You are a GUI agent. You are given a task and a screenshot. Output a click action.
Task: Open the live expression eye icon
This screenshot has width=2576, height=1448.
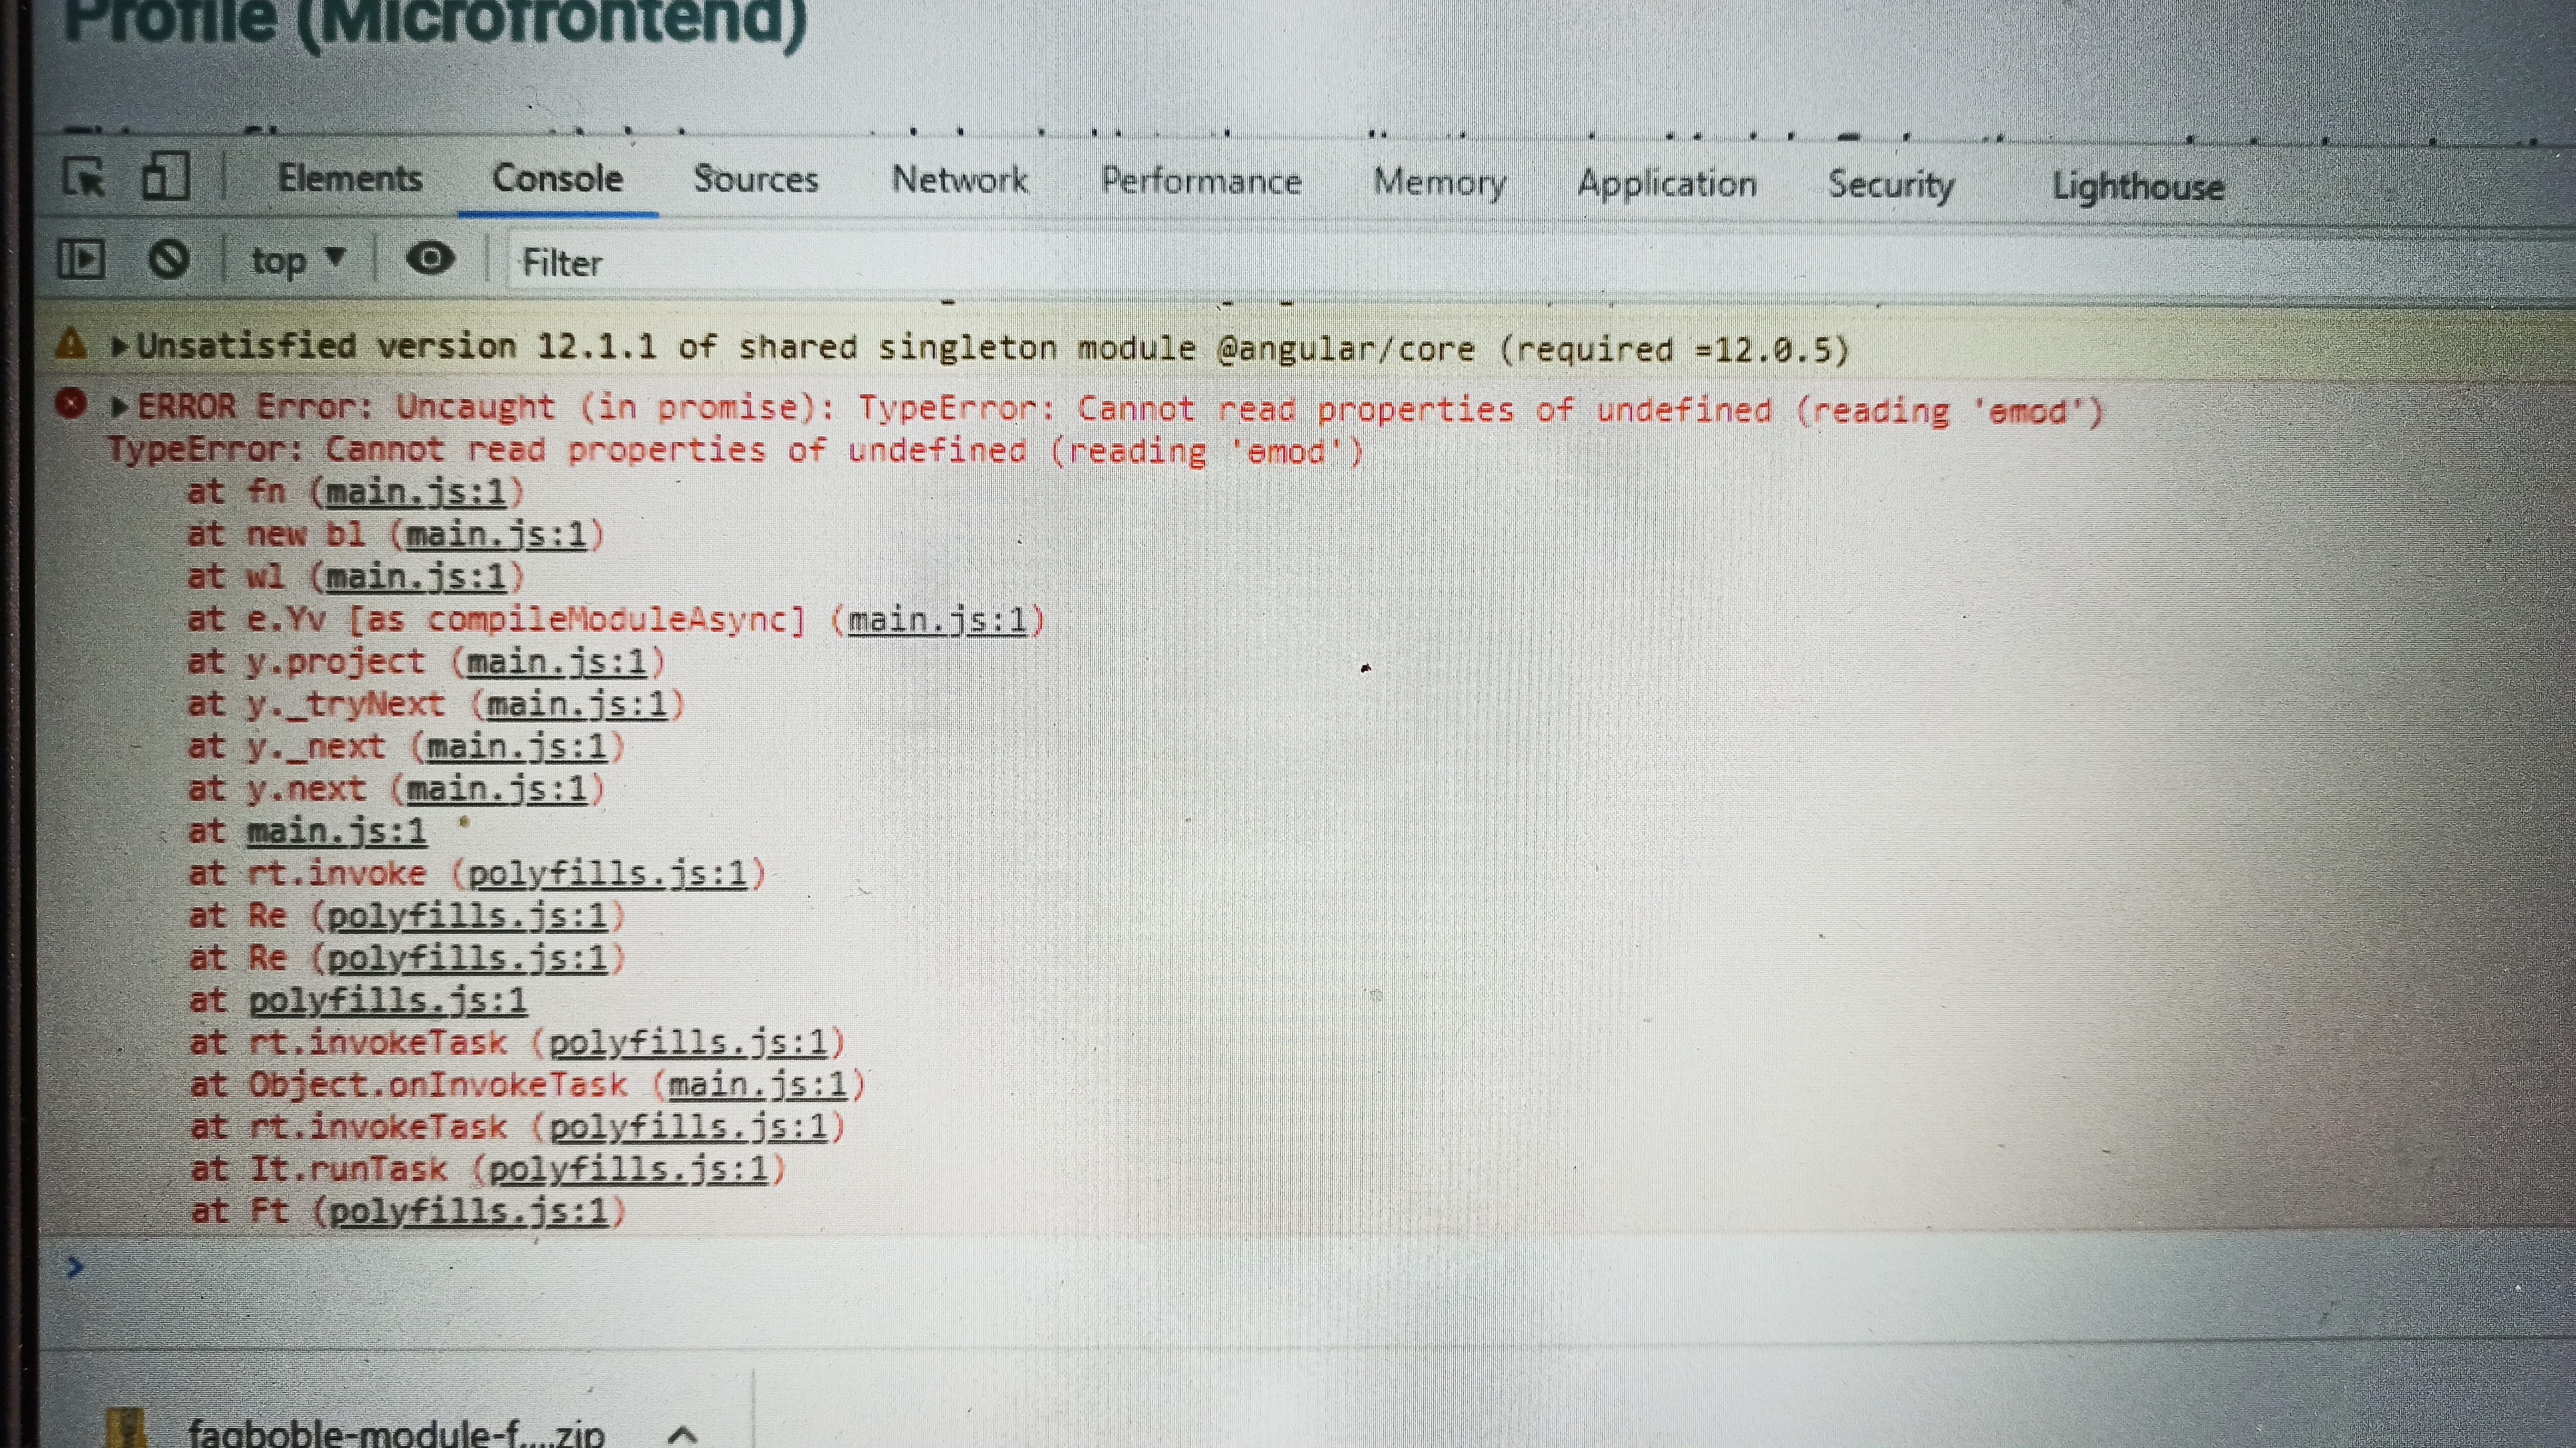coord(430,260)
